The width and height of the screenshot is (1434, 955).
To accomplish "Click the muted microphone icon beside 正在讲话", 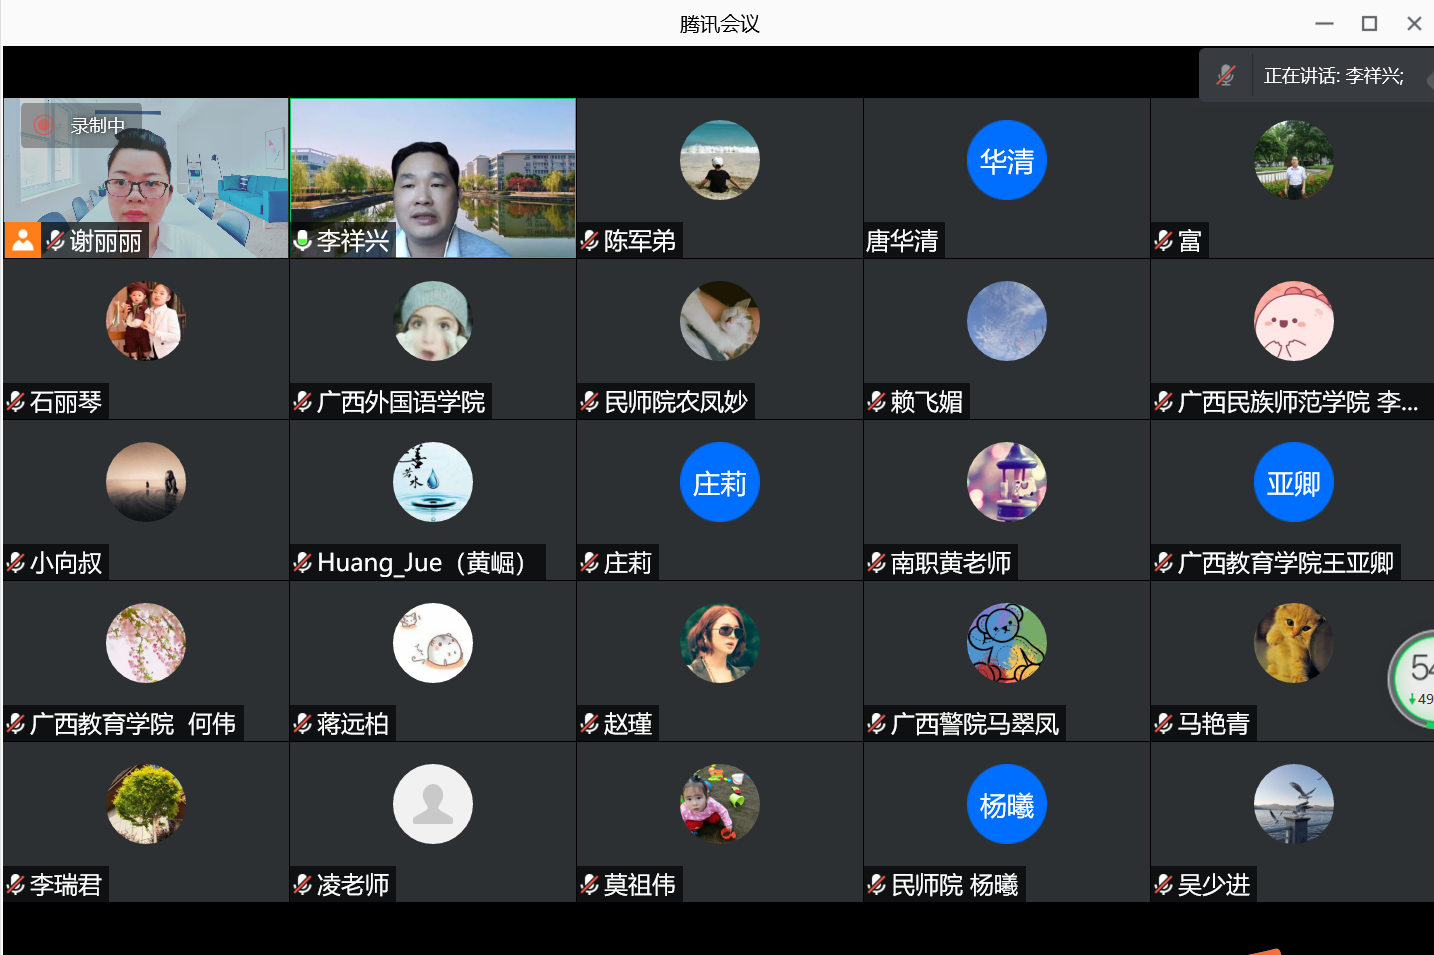I will coord(1226,75).
